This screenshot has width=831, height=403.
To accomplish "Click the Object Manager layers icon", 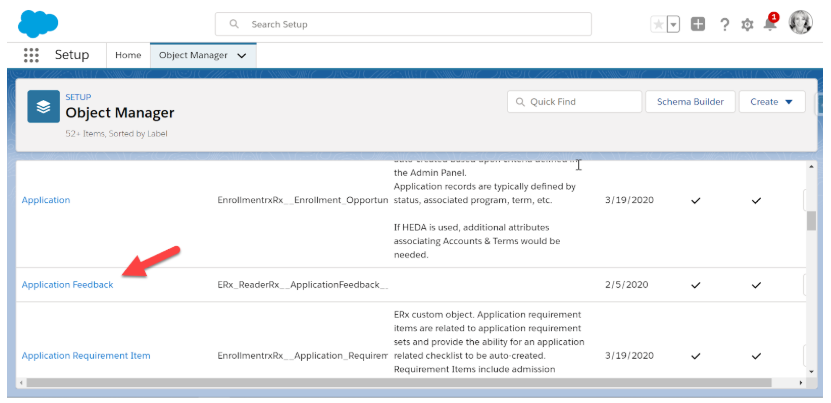I will click(43, 107).
